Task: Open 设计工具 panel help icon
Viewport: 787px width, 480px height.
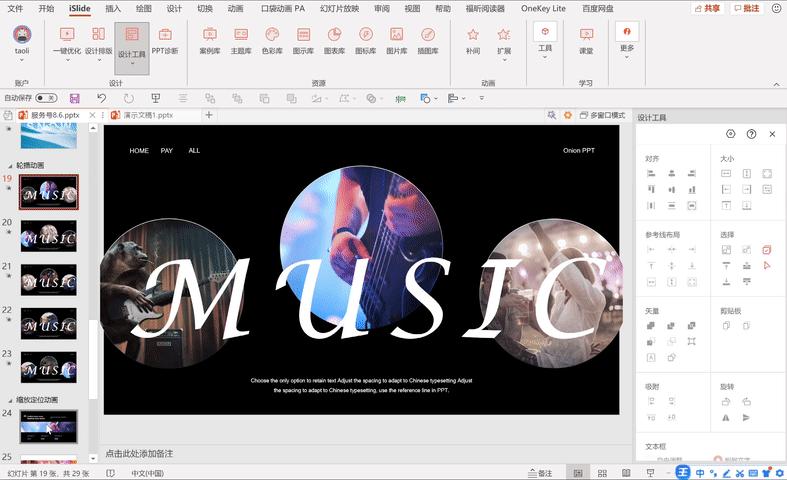Action: click(x=751, y=134)
